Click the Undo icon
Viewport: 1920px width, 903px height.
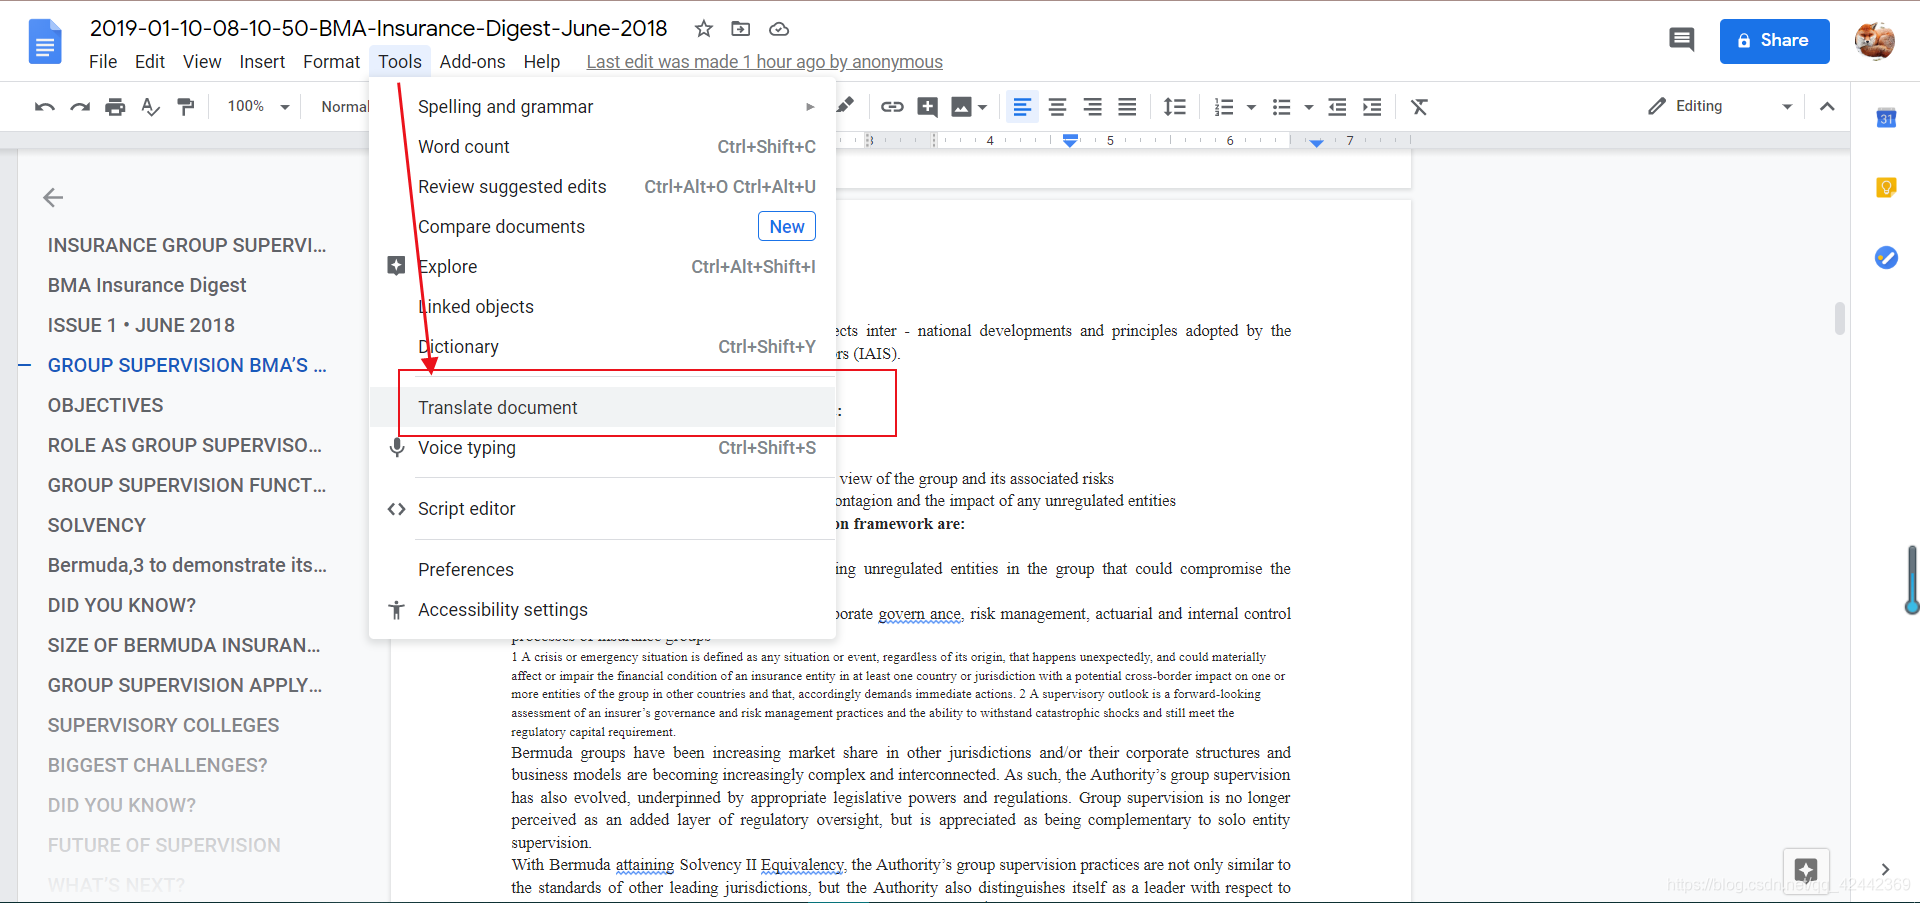(x=45, y=107)
